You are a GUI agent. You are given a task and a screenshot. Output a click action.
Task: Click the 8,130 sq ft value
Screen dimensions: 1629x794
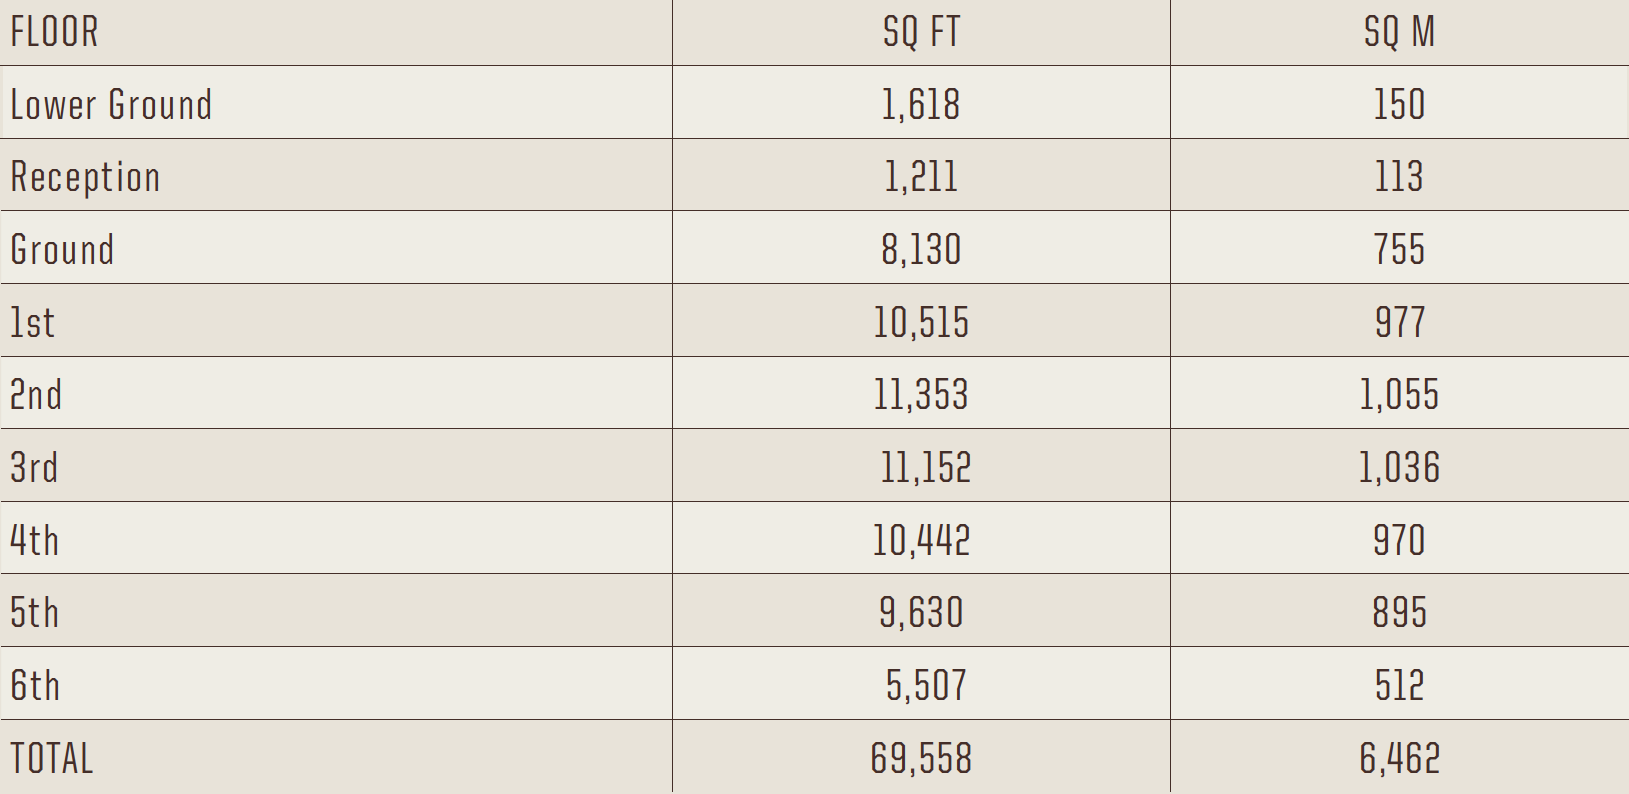click(x=921, y=249)
